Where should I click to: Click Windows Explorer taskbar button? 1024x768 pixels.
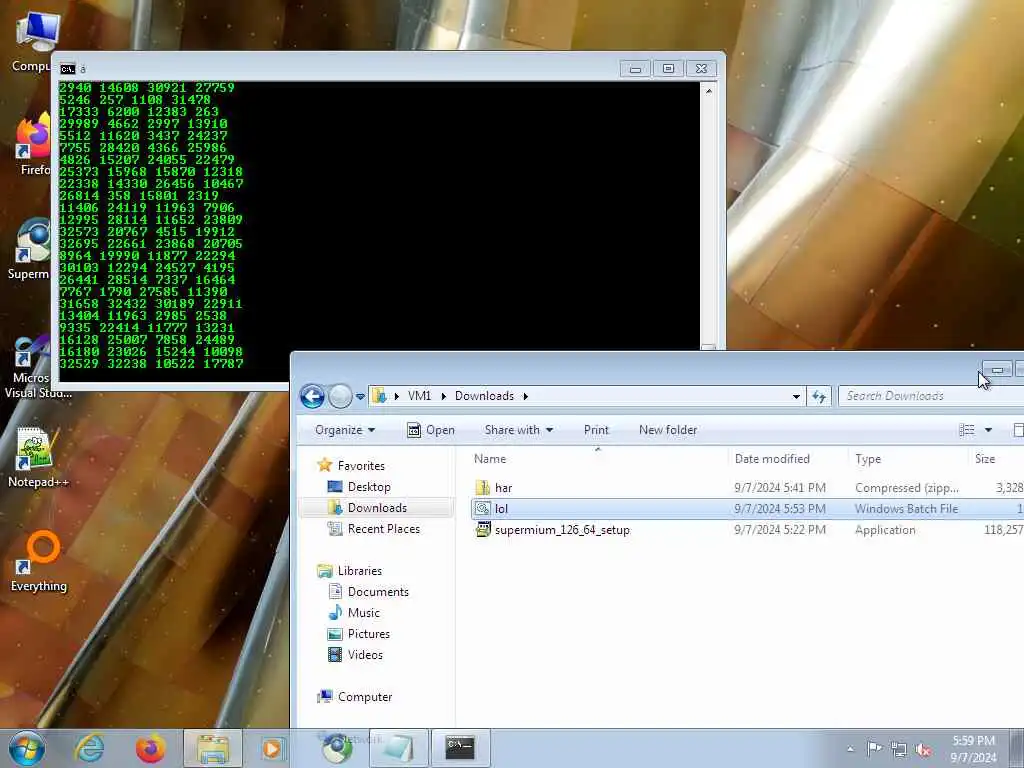212,748
